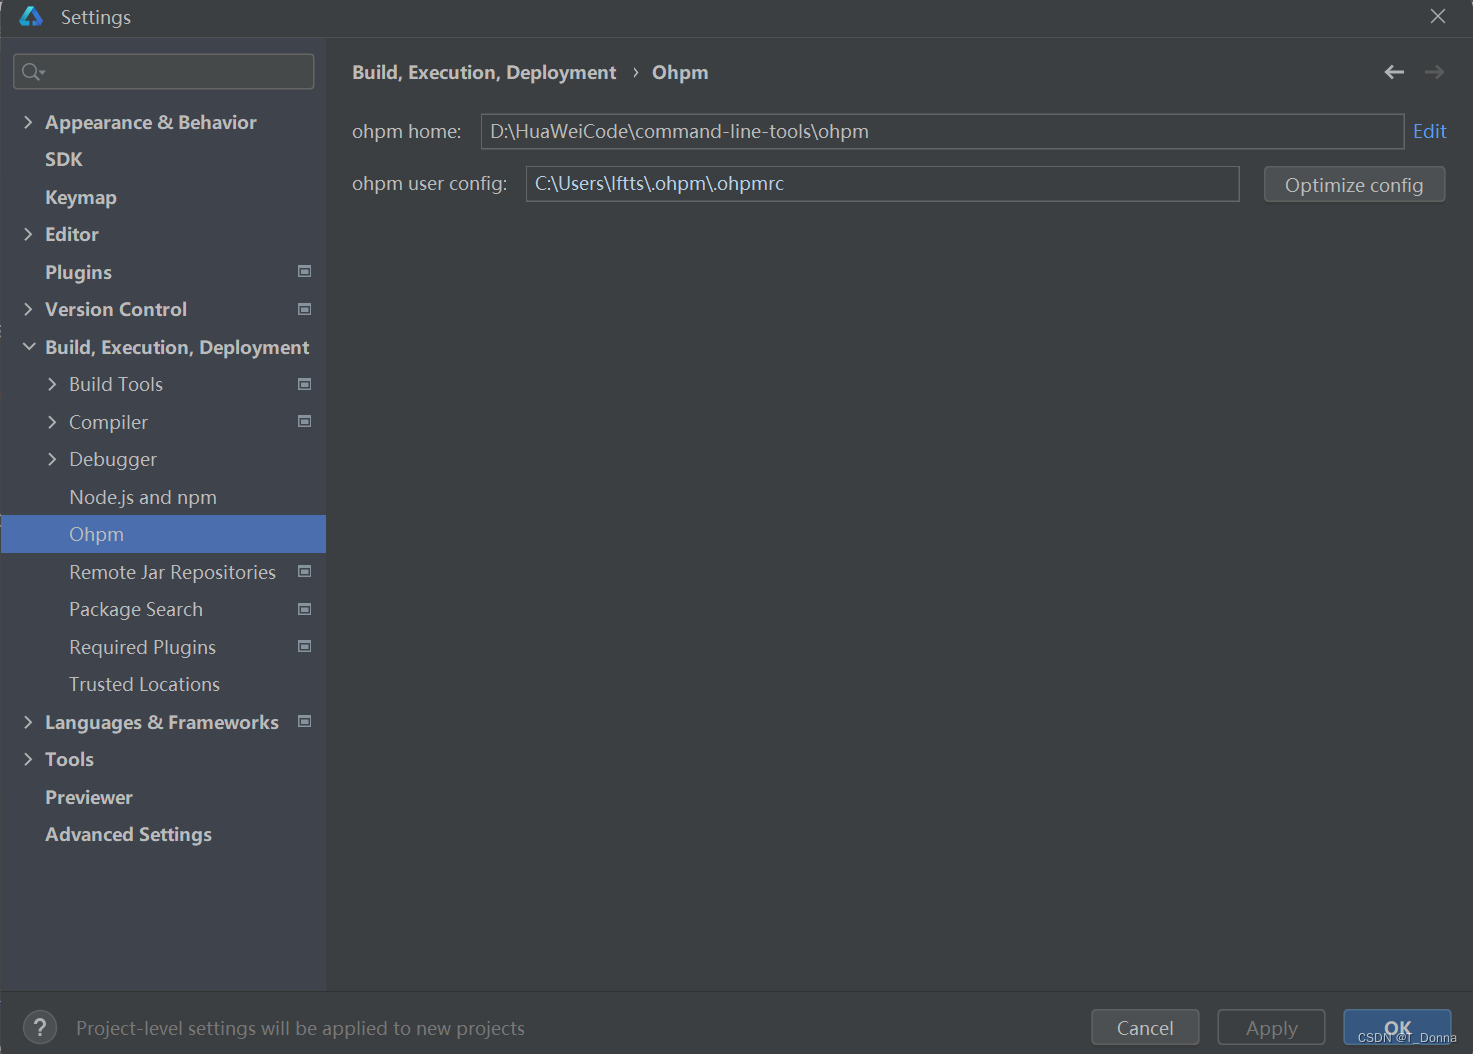This screenshot has width=1473, height=1054.
Task: Select Ohpm in the settings tree
Action: (163, 534)
